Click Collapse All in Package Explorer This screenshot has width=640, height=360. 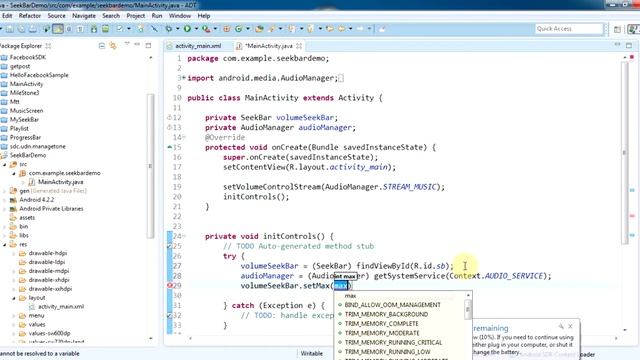pyautogui.click(x=102, y=46)
